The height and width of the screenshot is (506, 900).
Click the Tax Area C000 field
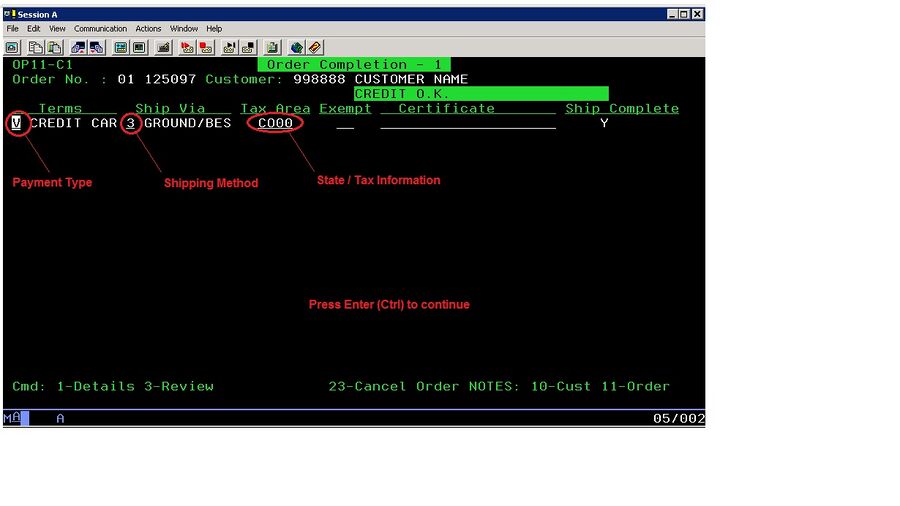tap(275, 123)
